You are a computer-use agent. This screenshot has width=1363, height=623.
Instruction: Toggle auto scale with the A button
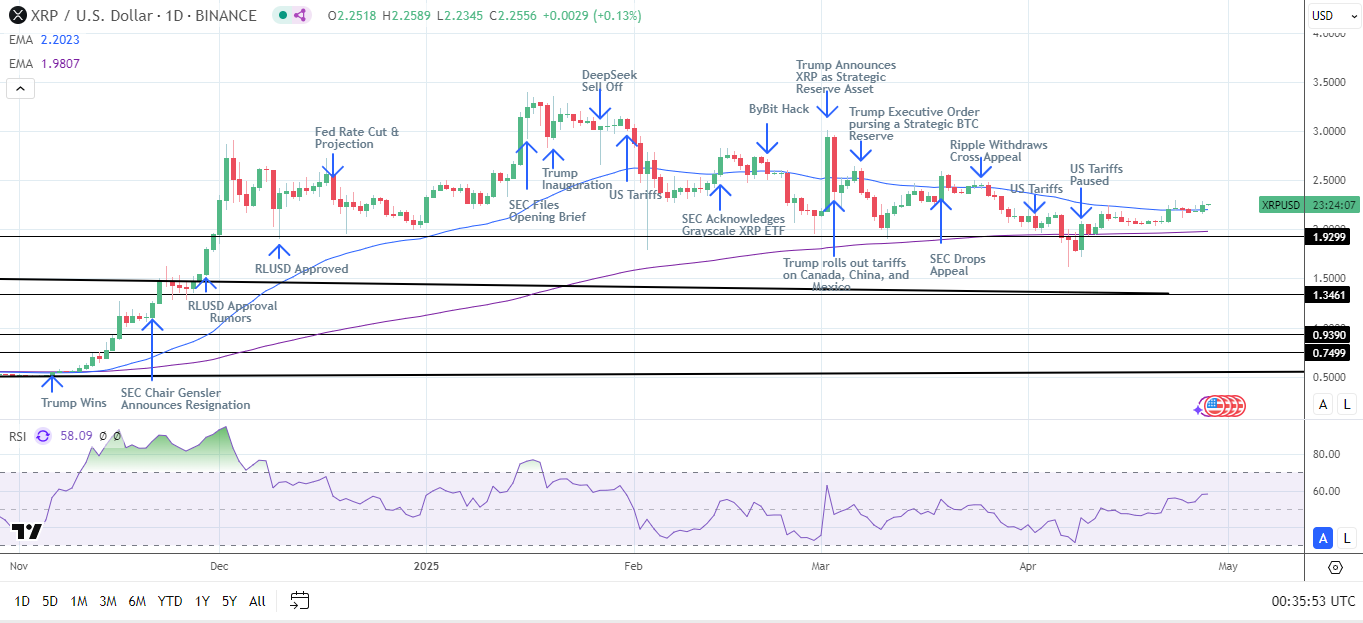coord(1322,404)
